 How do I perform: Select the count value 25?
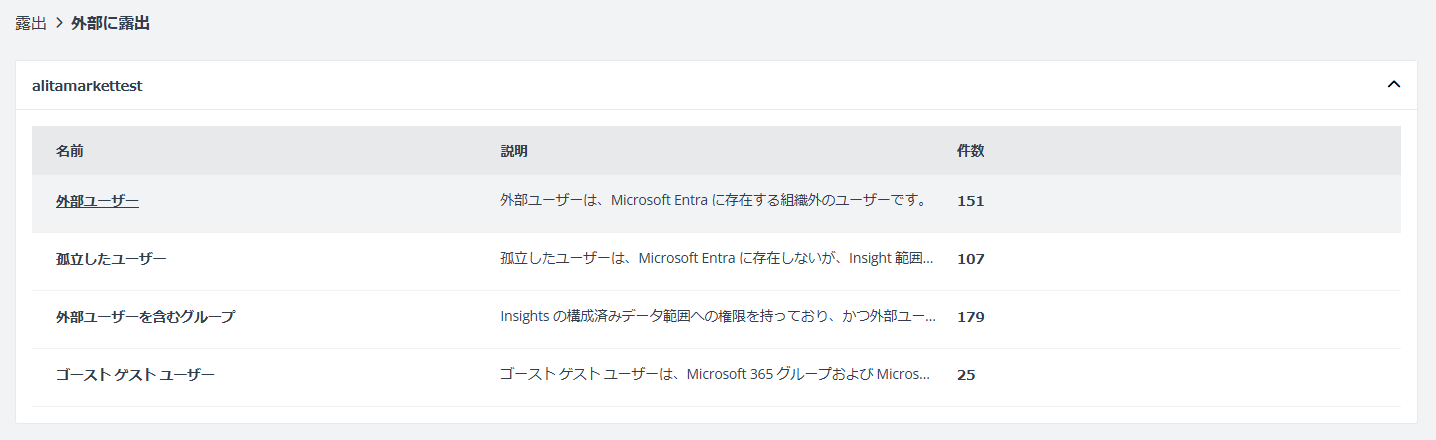point(966,375)
